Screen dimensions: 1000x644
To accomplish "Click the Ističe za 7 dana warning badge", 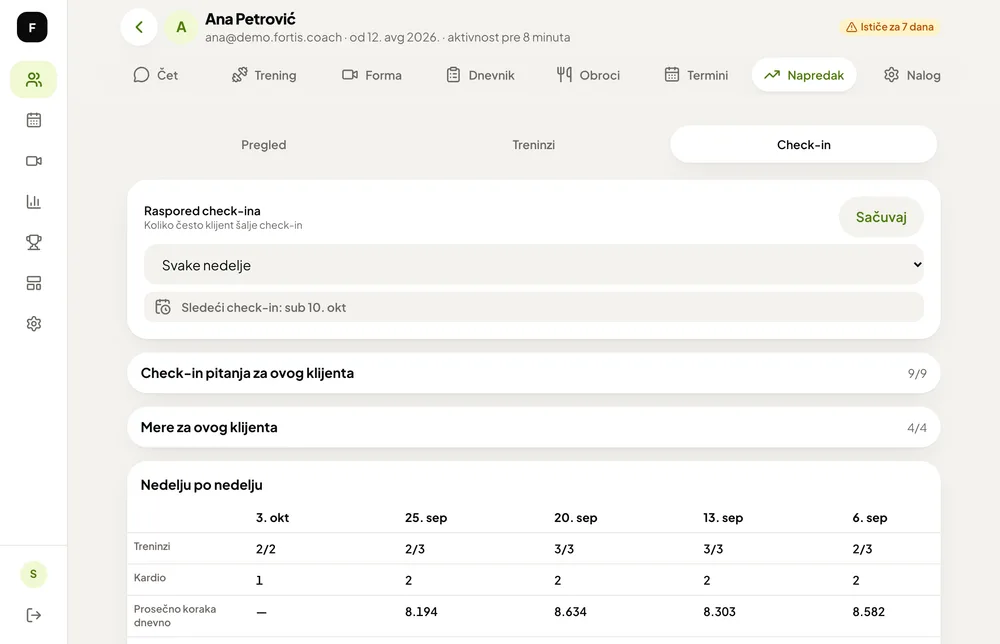I will pyautogui.click(x=889, y=27).
